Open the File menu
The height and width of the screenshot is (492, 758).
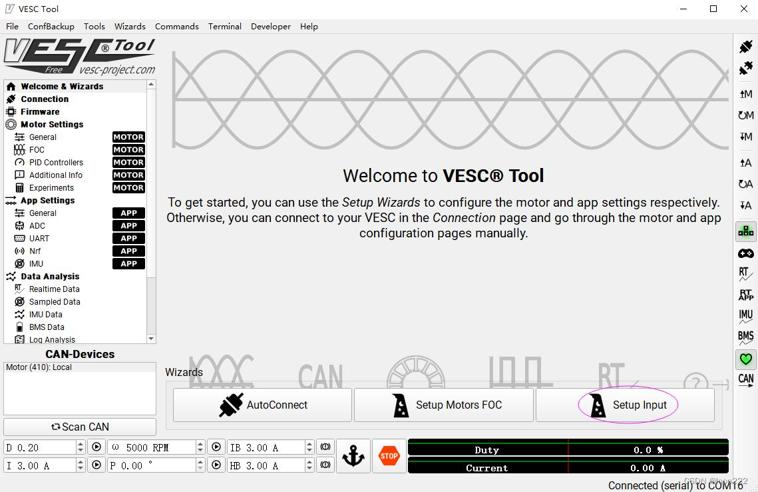point(12,27)
